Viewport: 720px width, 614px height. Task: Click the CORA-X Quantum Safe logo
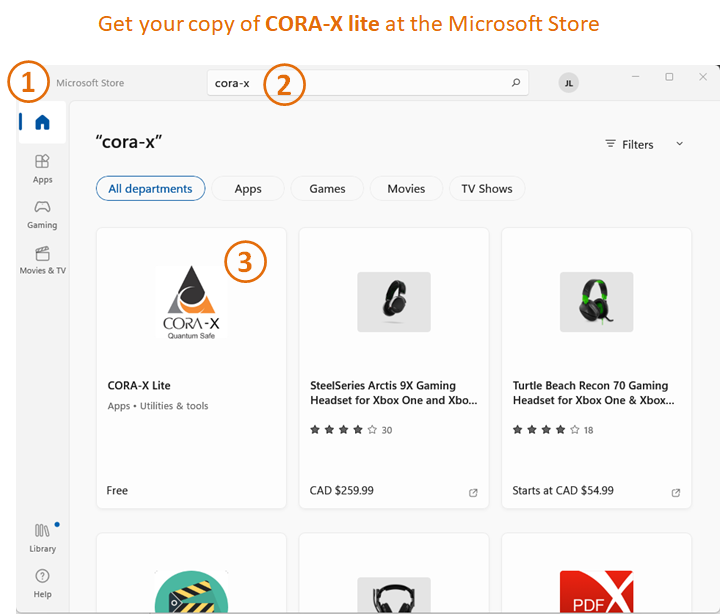pyautogui.click(x=191, y=302)
